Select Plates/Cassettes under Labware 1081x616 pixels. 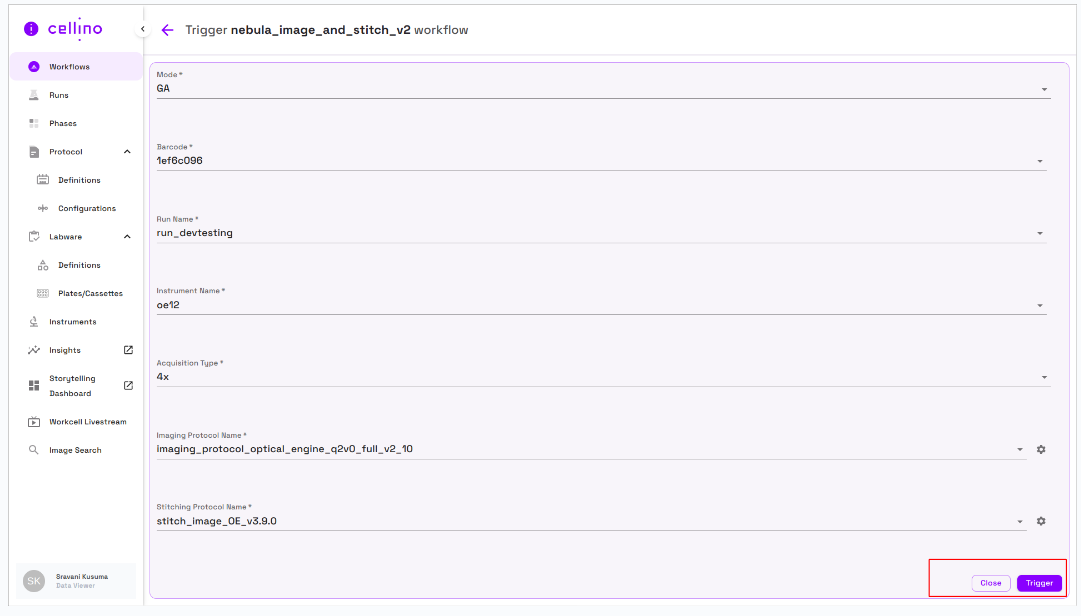tap(90, 294)
